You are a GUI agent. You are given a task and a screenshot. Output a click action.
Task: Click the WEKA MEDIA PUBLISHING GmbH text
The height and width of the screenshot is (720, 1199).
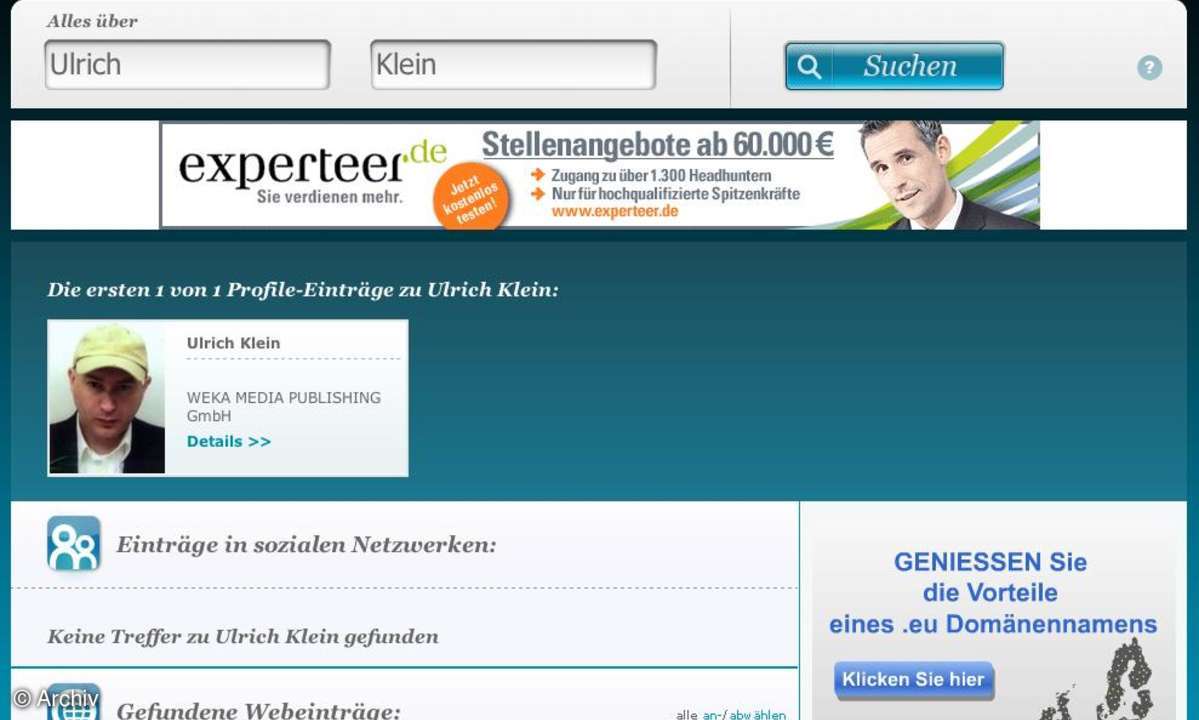[x=284, y=407]
